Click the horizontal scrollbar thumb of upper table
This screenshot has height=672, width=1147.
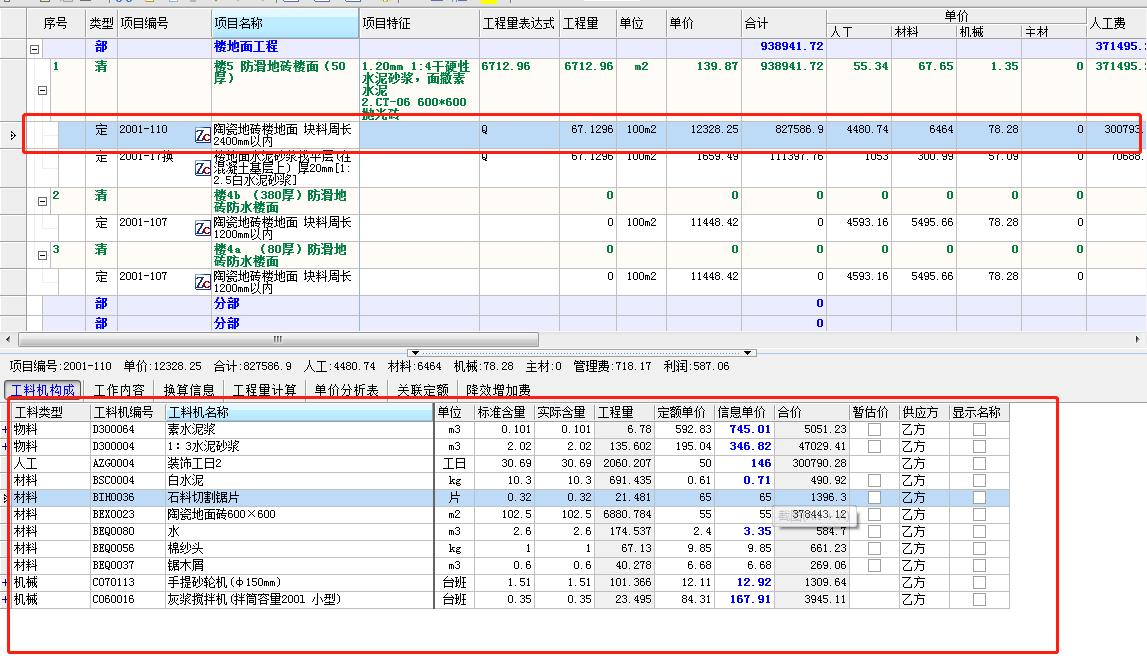point(278,339)
